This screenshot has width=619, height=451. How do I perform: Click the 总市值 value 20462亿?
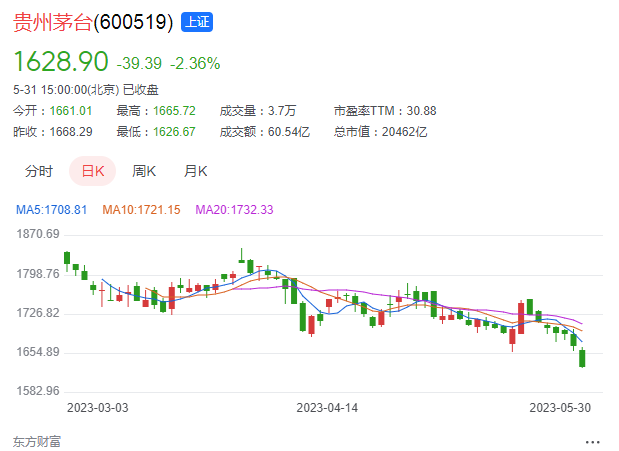[404, 132]
